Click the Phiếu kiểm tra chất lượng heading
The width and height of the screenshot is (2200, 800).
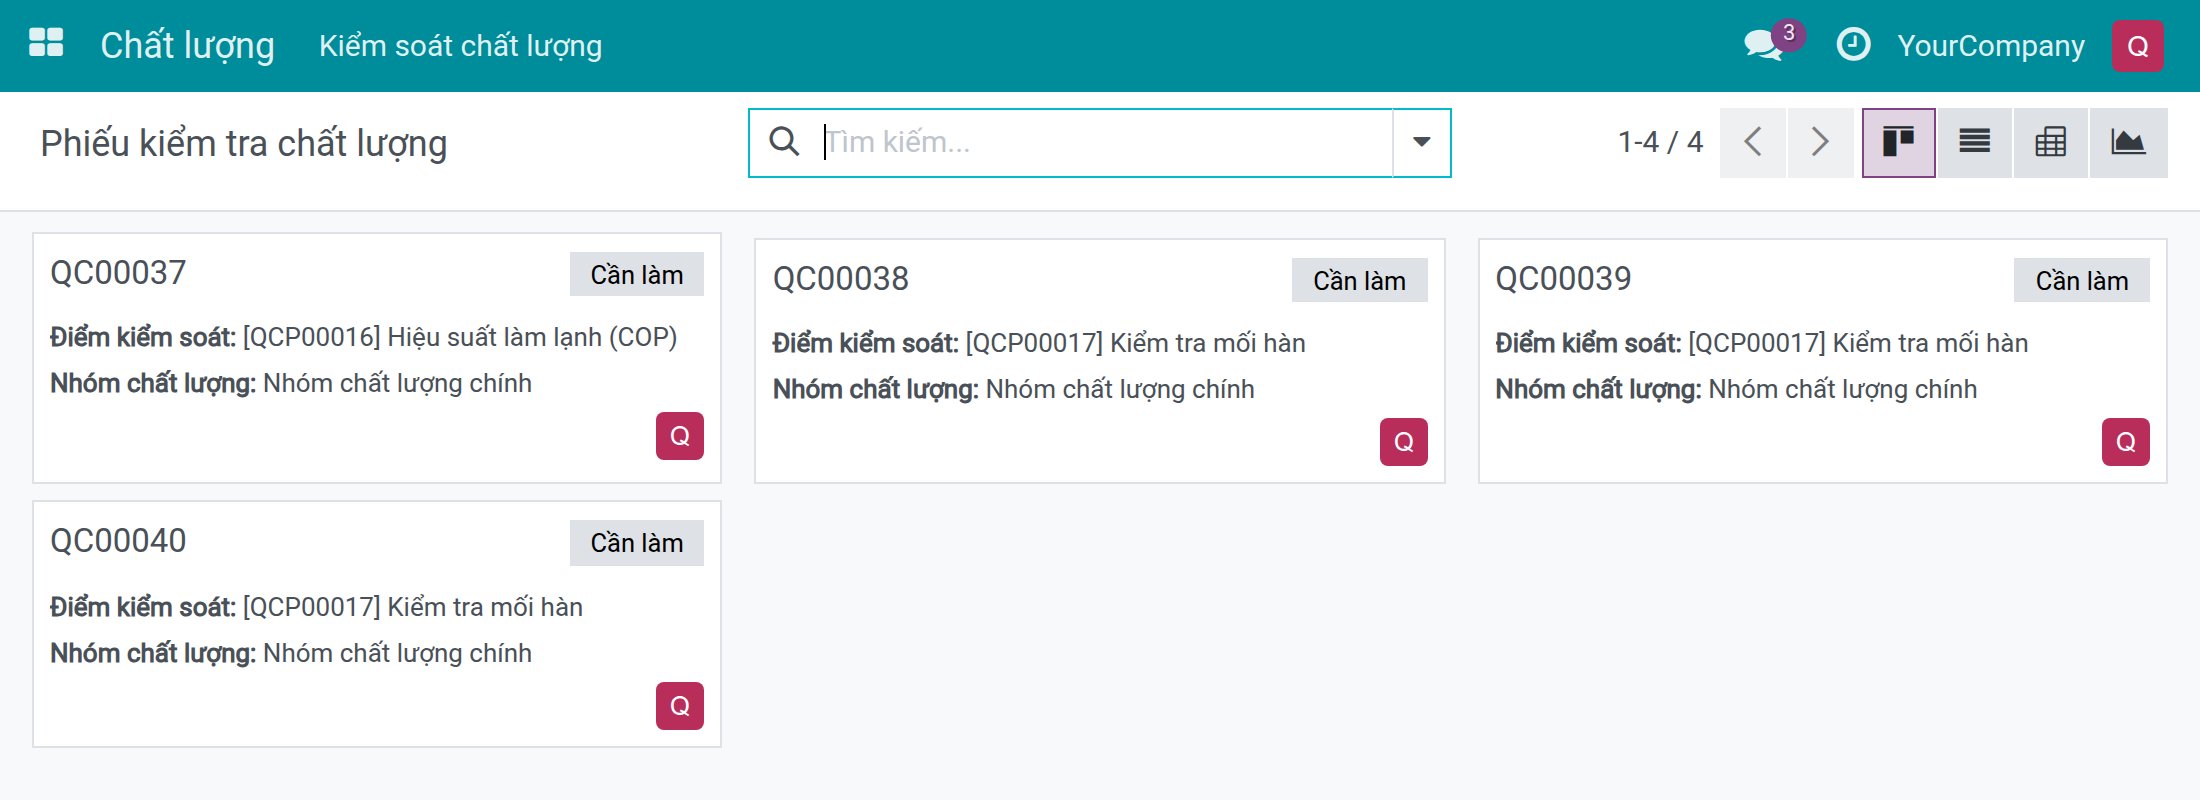point(244,144)
